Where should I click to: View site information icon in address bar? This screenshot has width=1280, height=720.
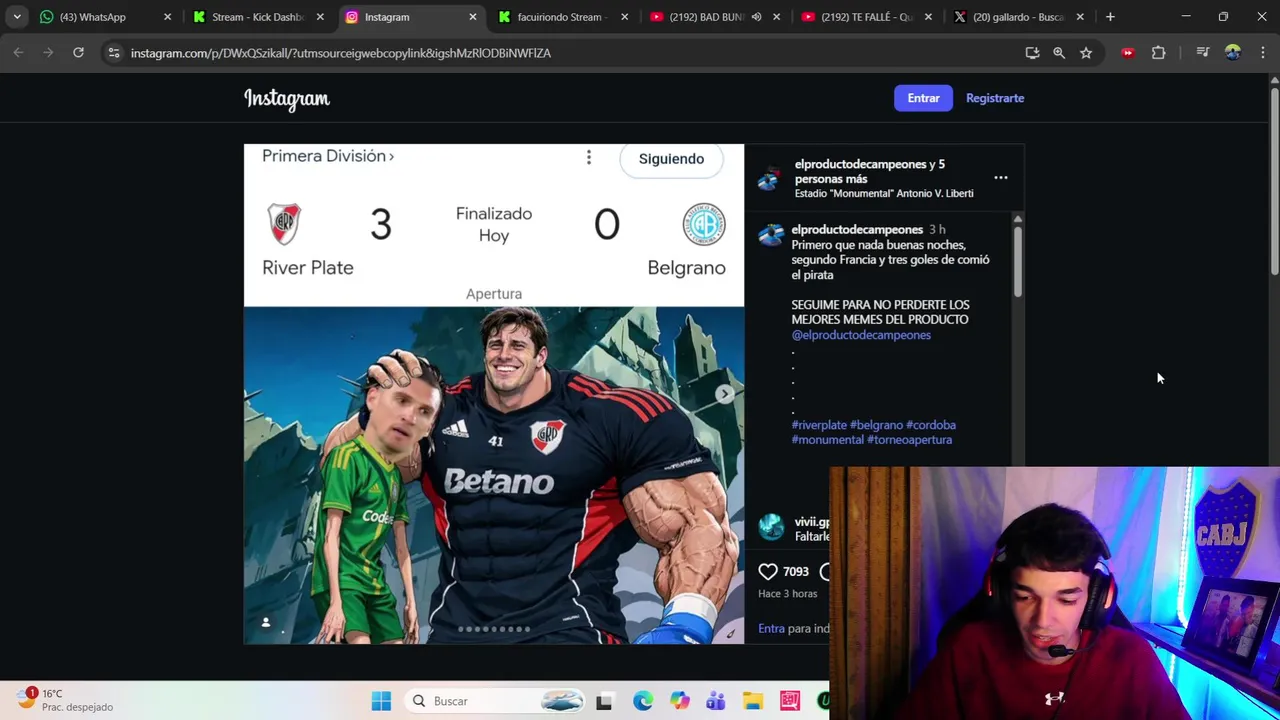tap(114, 53)
